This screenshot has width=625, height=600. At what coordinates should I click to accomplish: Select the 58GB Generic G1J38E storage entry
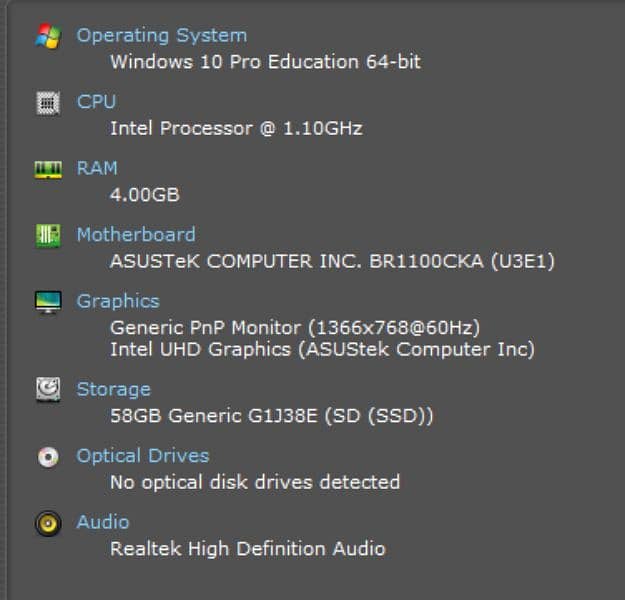(272, 416)
